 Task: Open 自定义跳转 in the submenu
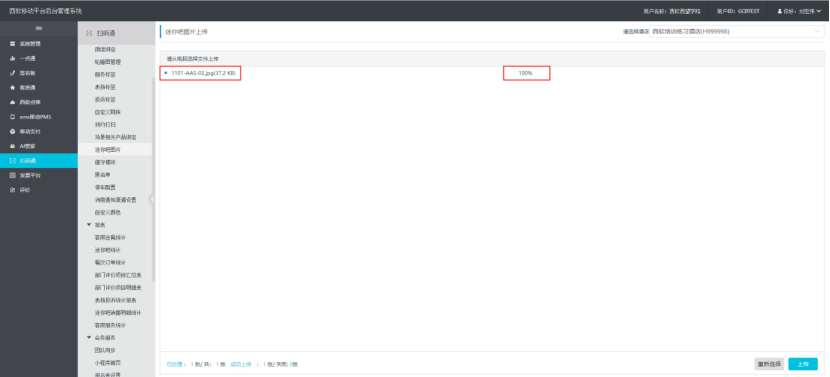(108, 112)
